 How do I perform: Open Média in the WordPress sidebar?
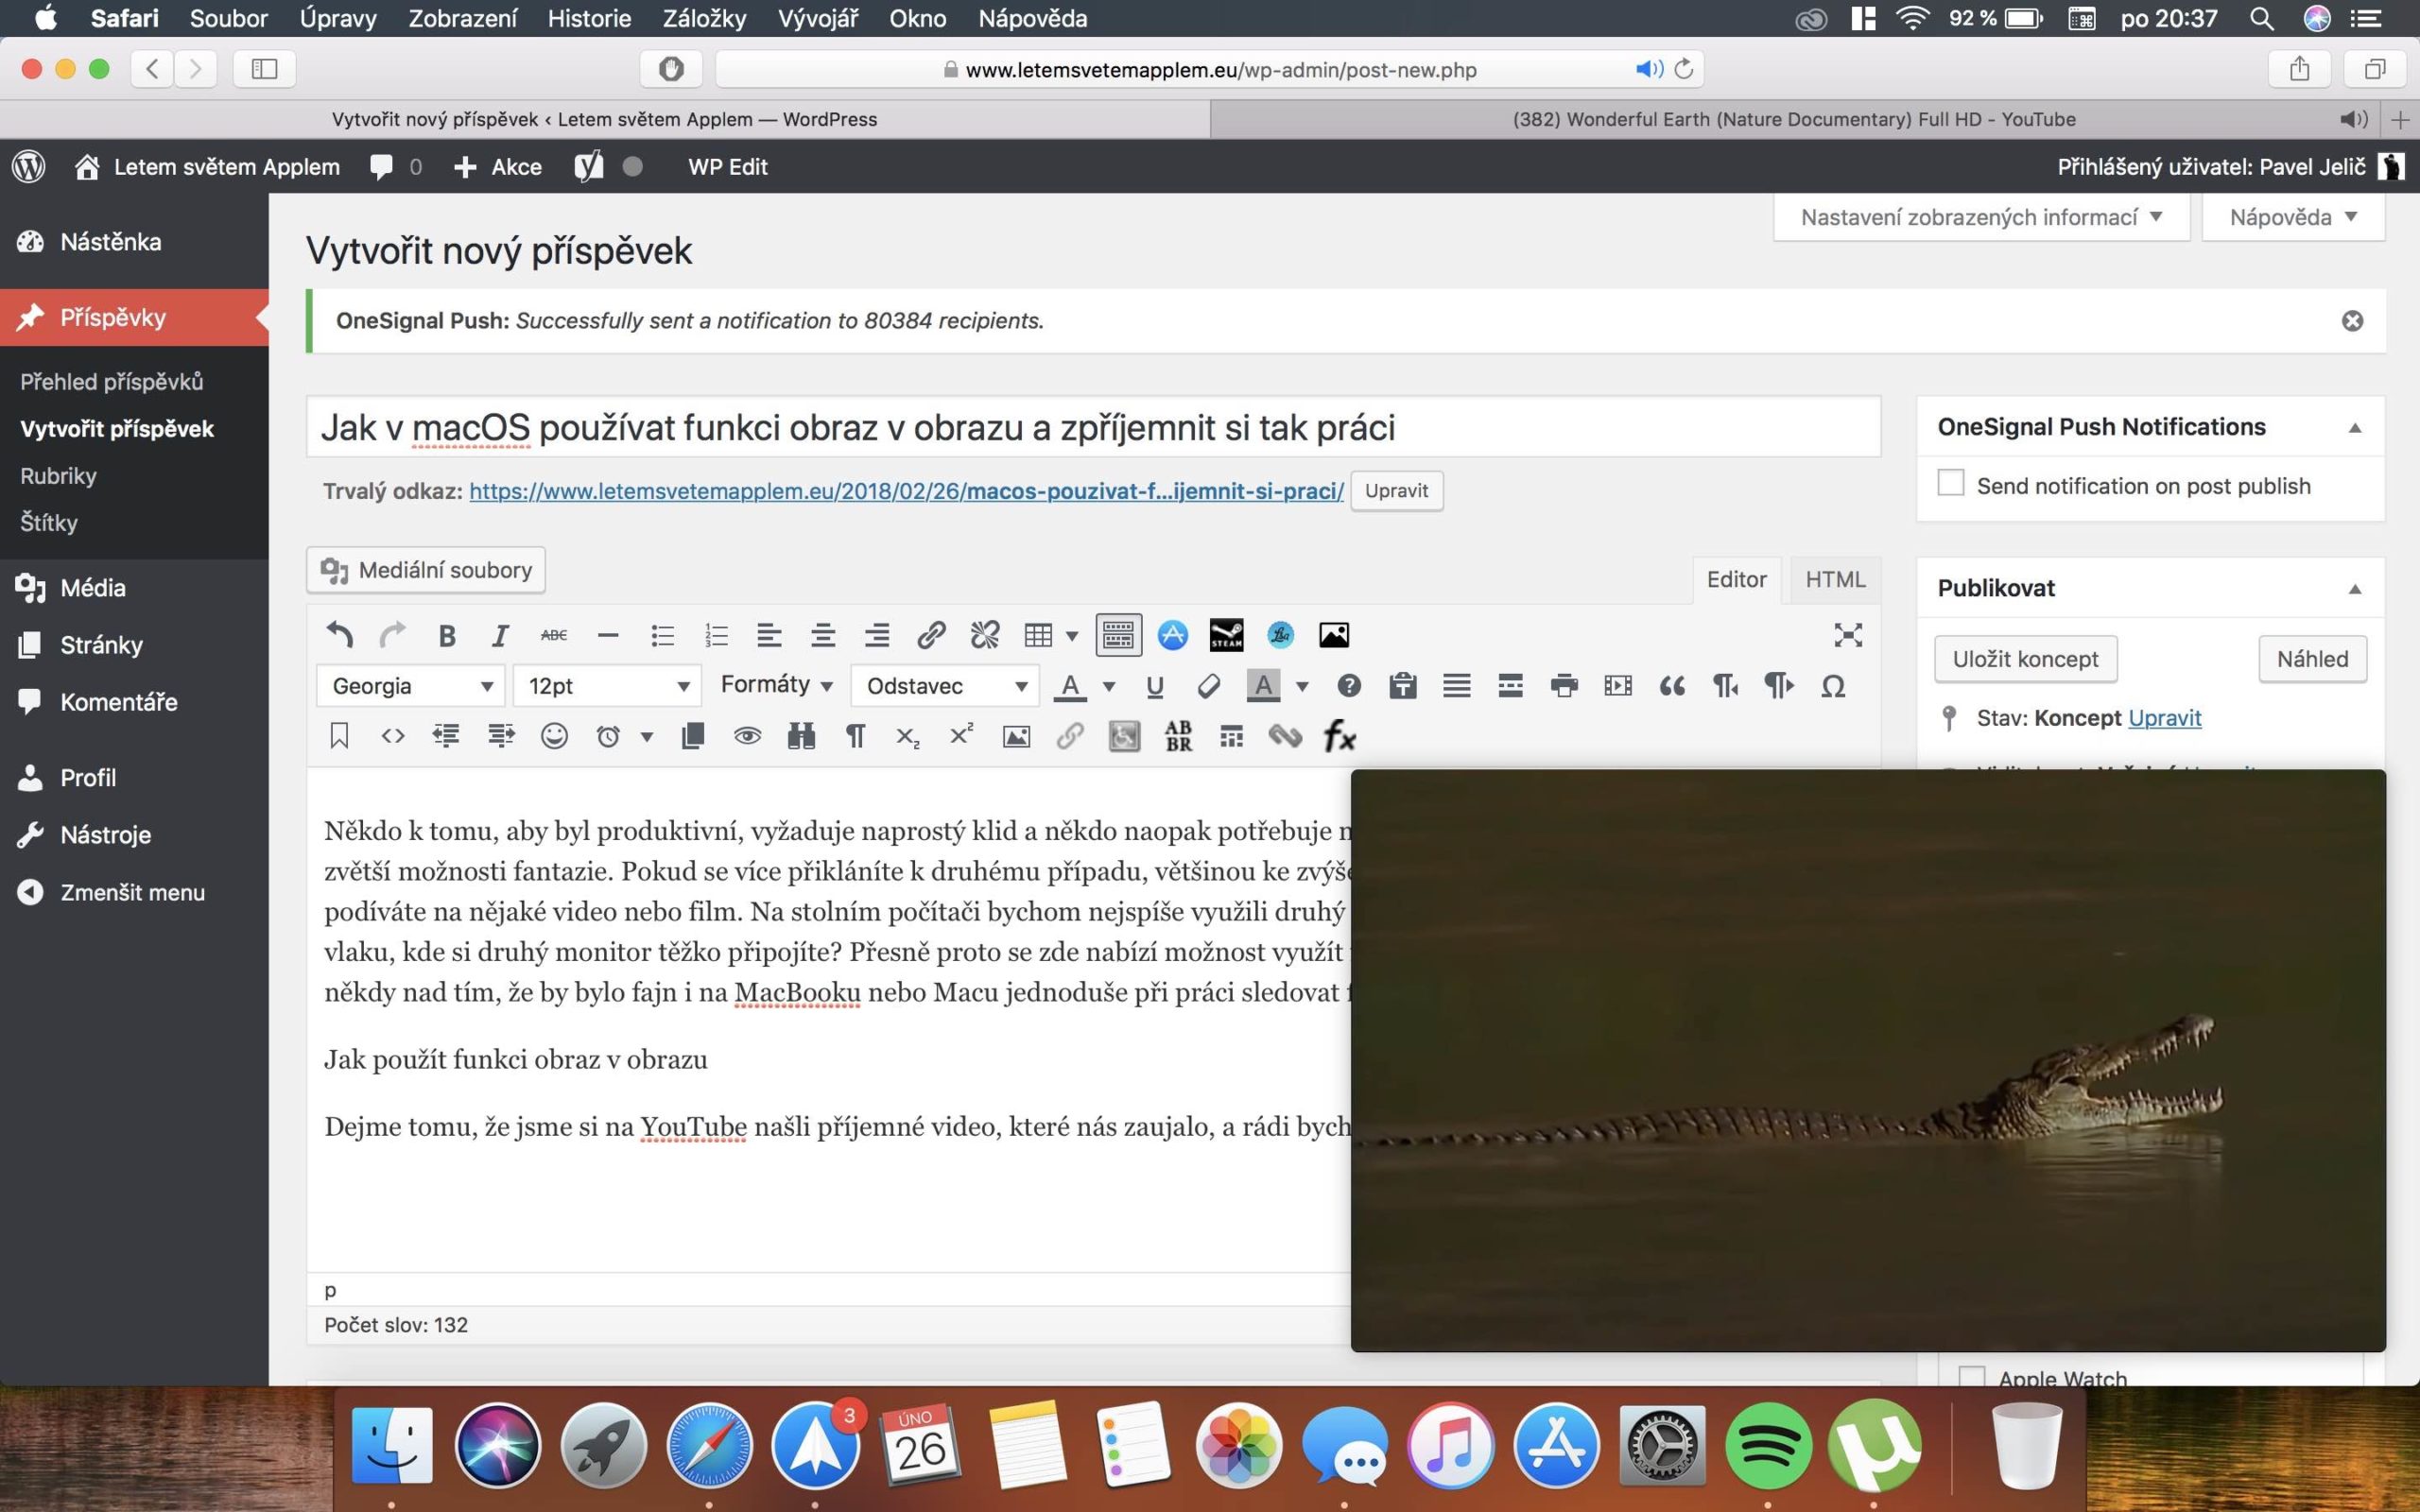(x=93, y=588)
